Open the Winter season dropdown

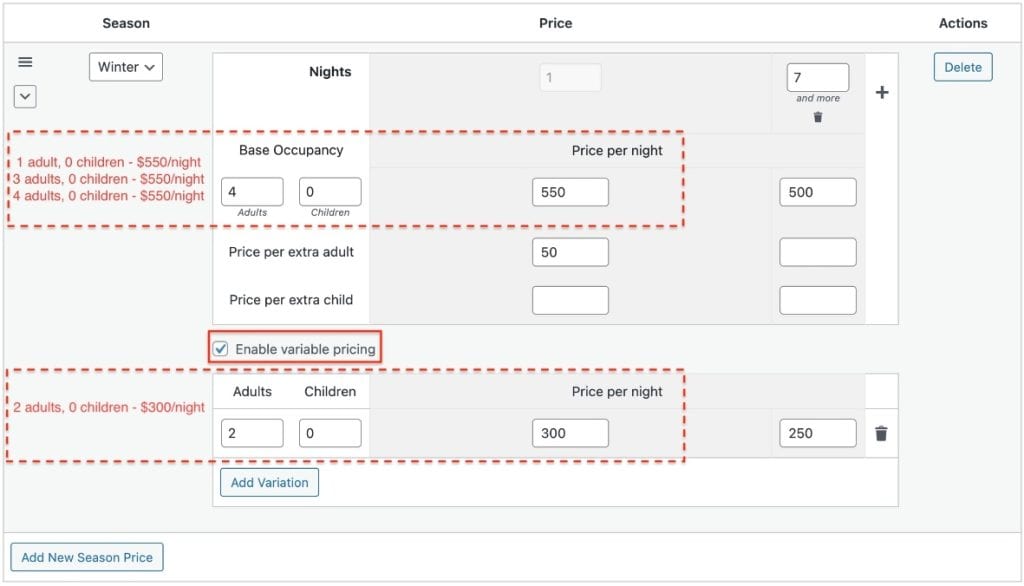(126, 67)
